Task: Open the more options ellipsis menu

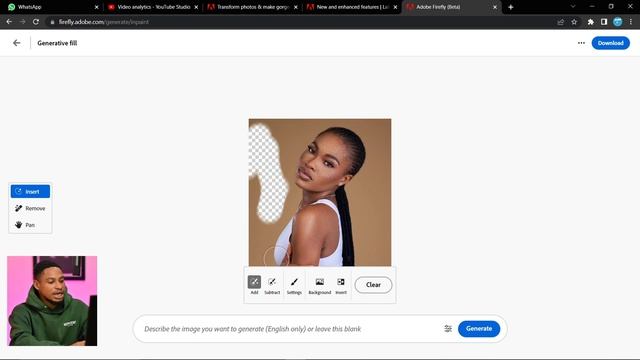Action: pyautogui.click(x=581, y=43)
